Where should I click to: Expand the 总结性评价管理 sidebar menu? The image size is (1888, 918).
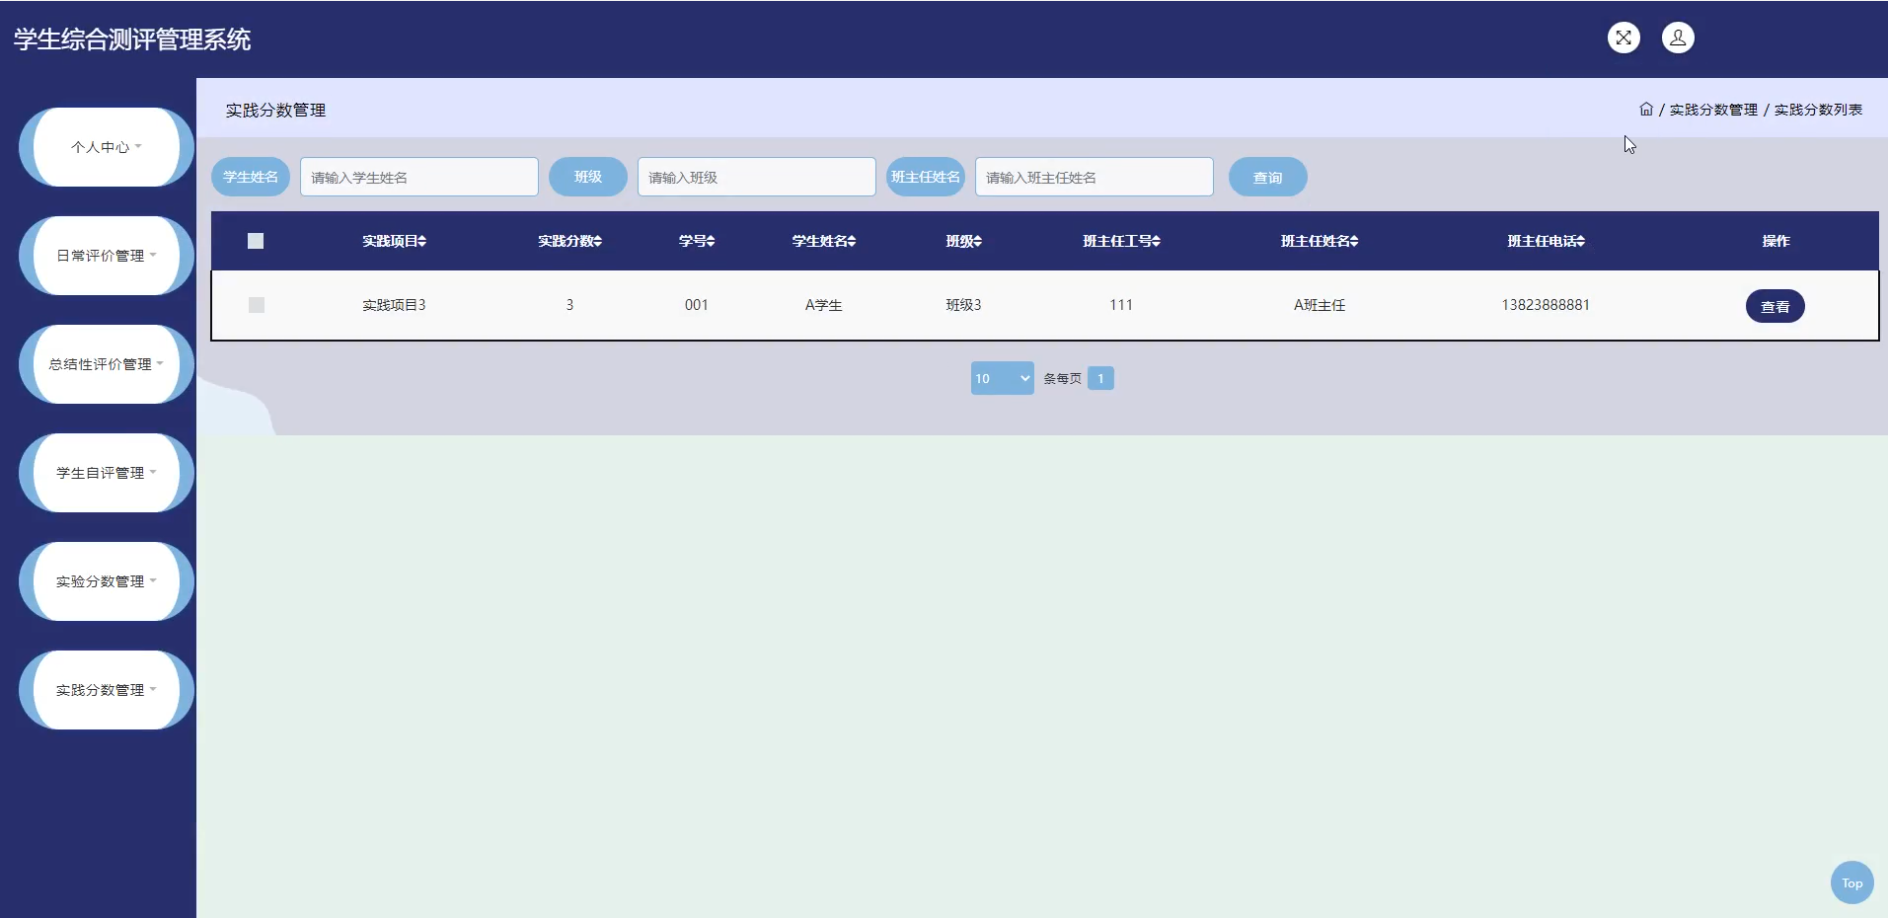click(x=106, y=364)
